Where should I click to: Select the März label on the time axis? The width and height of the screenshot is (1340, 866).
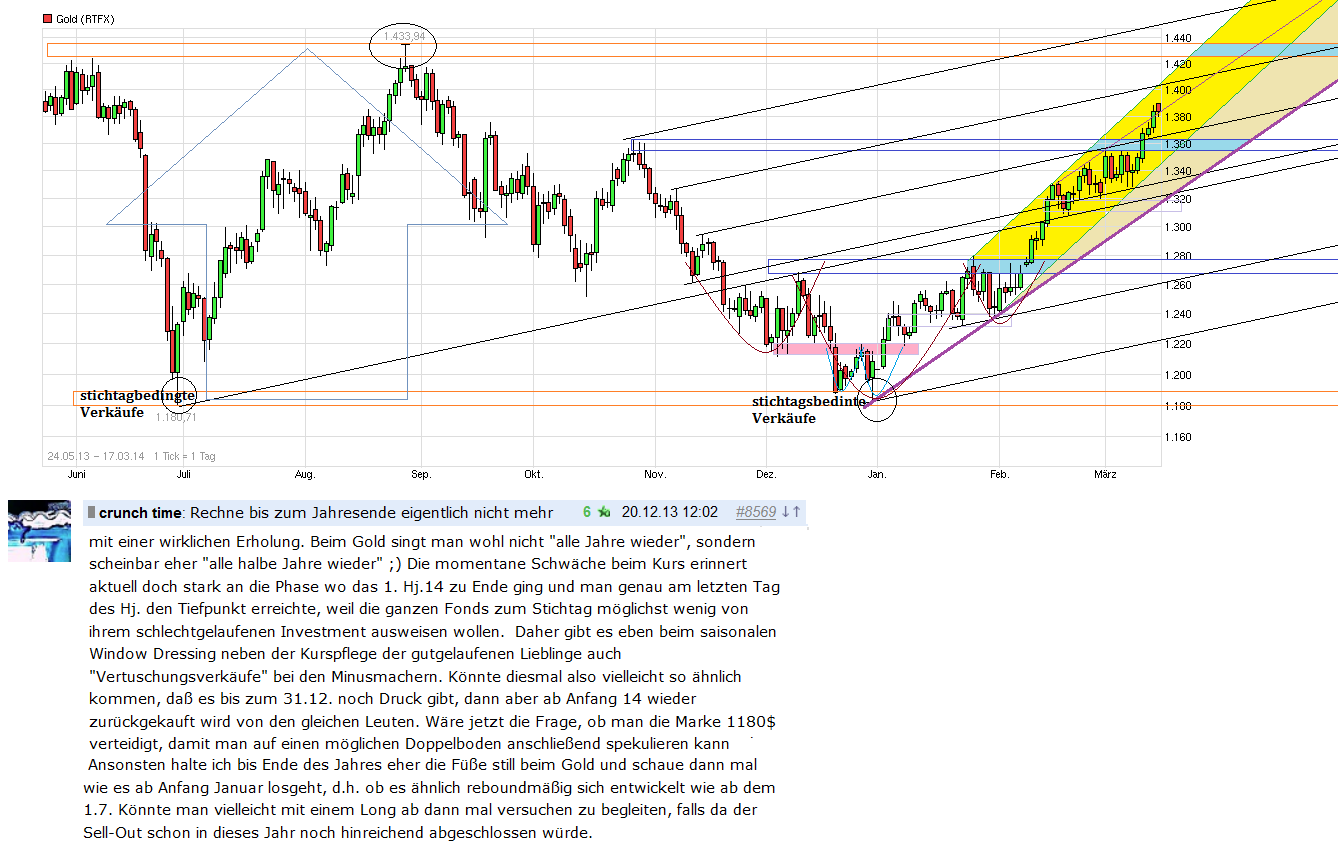[1105, 475]
